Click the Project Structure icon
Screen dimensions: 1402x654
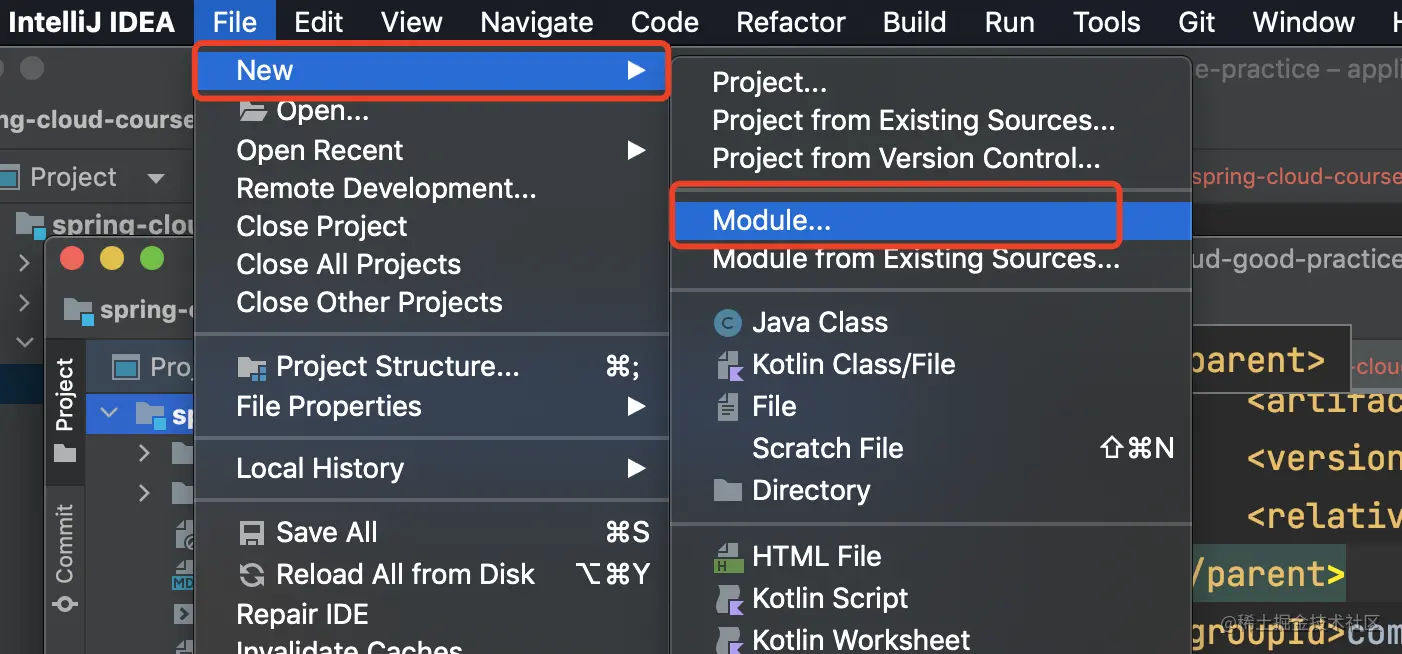click(x=252, y=368)
